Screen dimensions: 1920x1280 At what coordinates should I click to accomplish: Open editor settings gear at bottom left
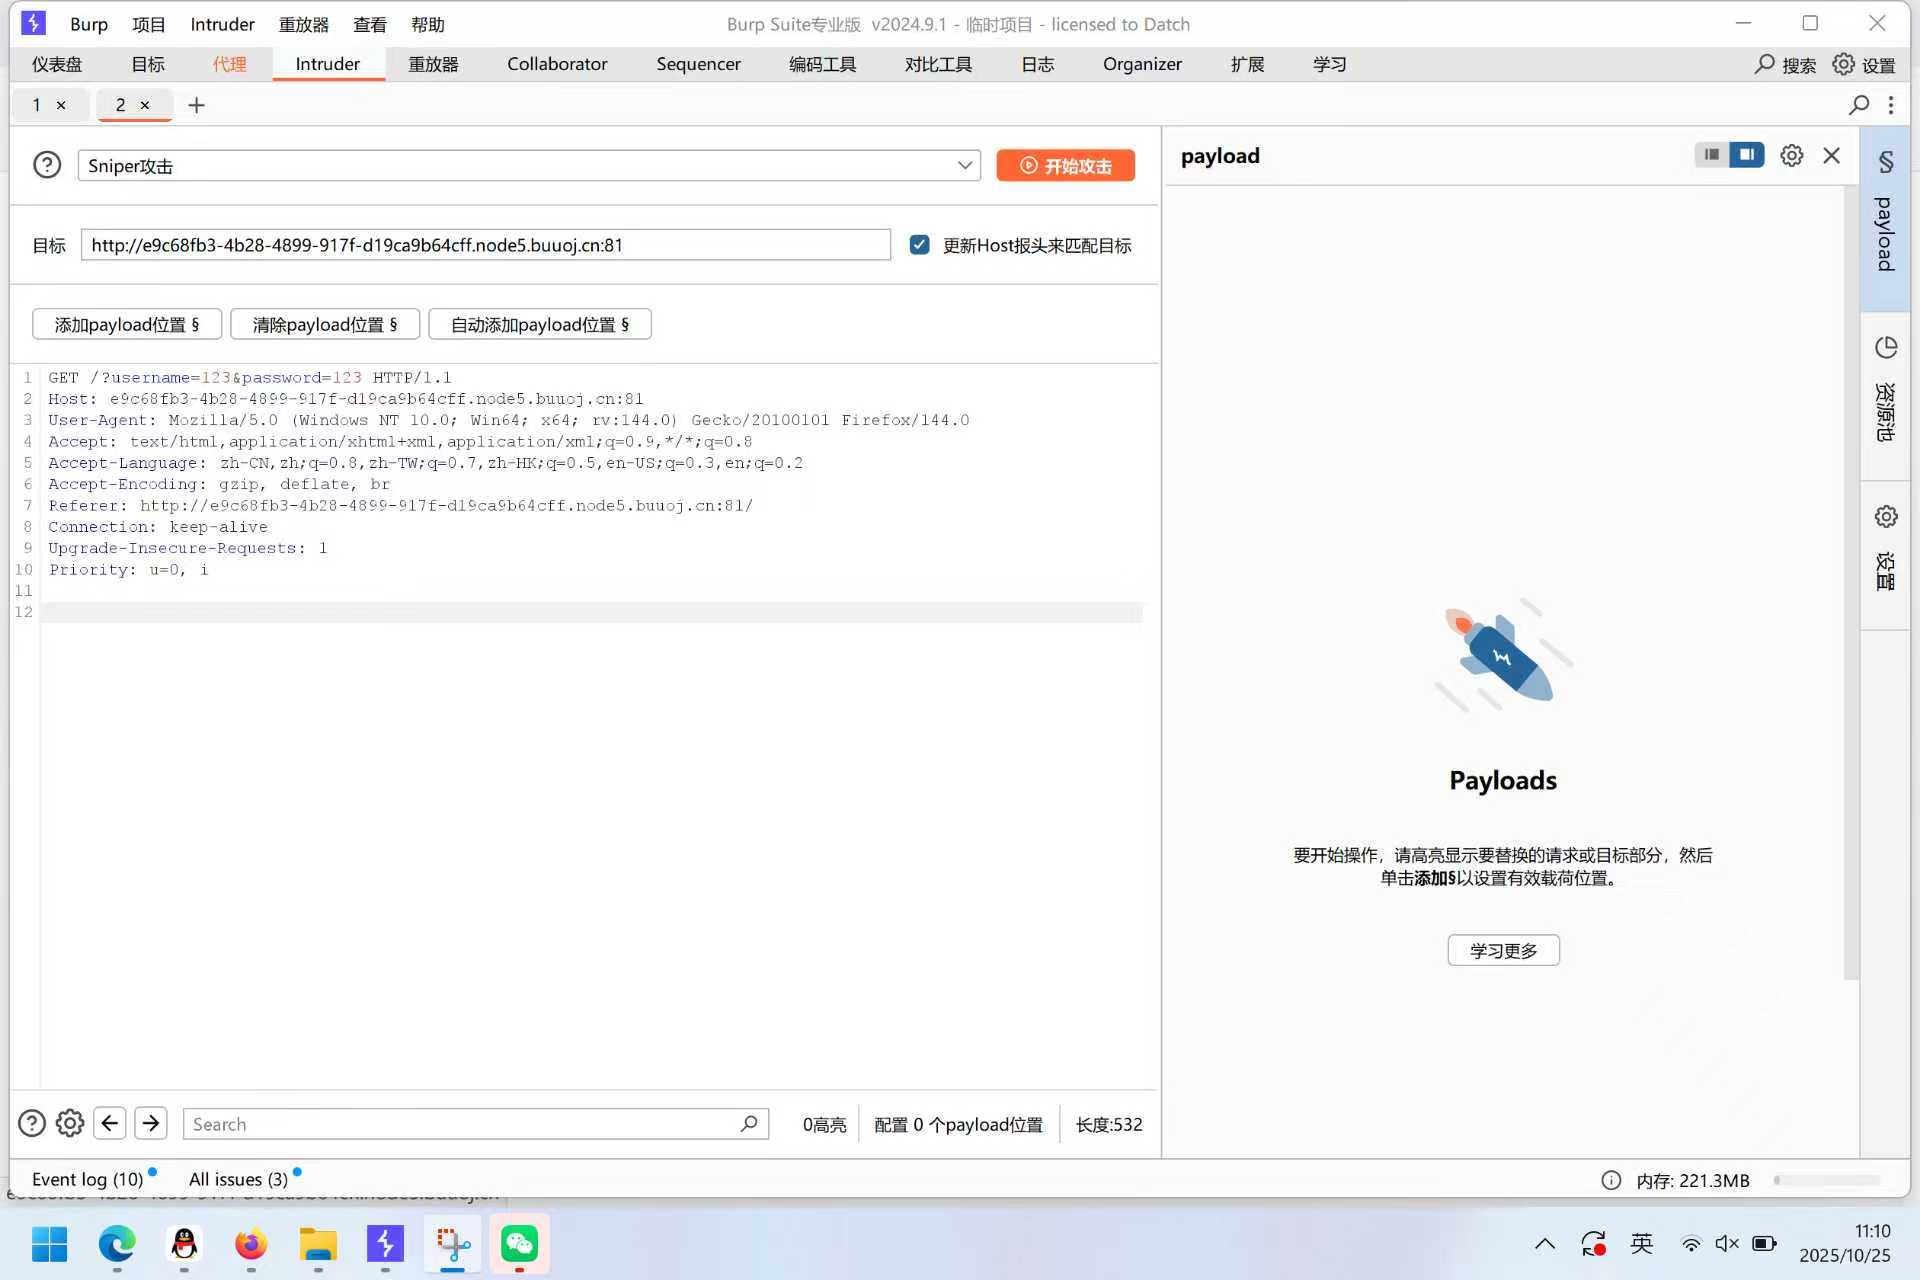(70, 1123)
